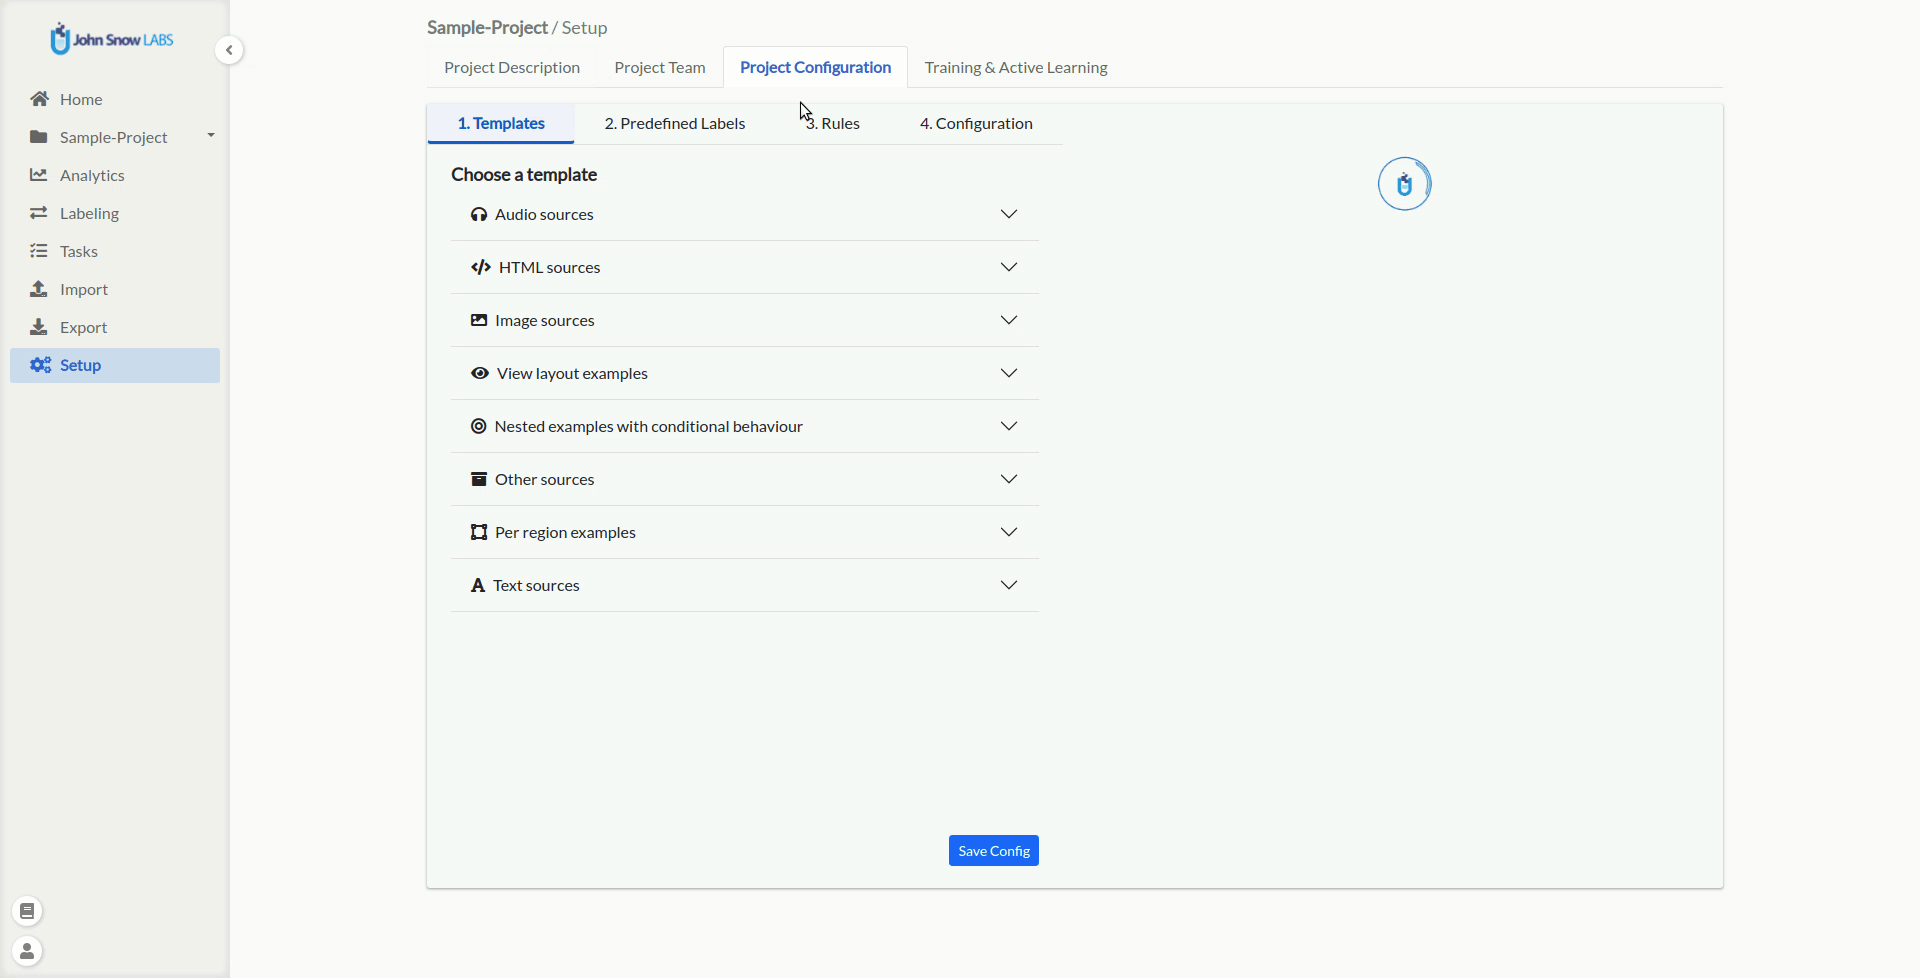Image resolution: width=1920 pixels, height=978 pixels.
Task: Click the John Snow Labs logo
Action: coord(112,39)
